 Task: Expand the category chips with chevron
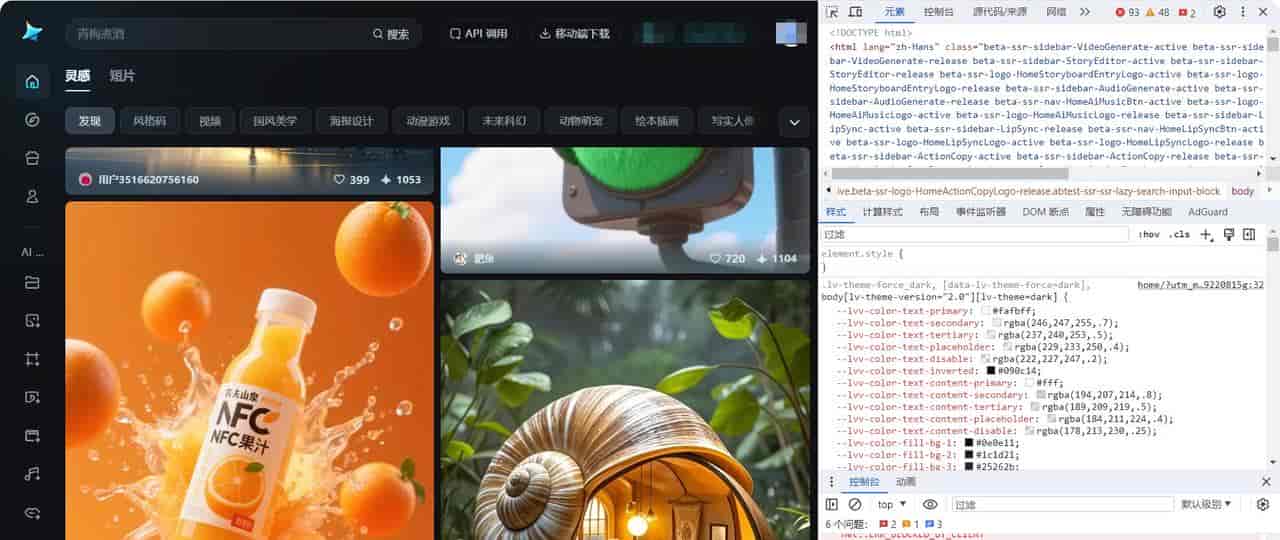point(794,122)
